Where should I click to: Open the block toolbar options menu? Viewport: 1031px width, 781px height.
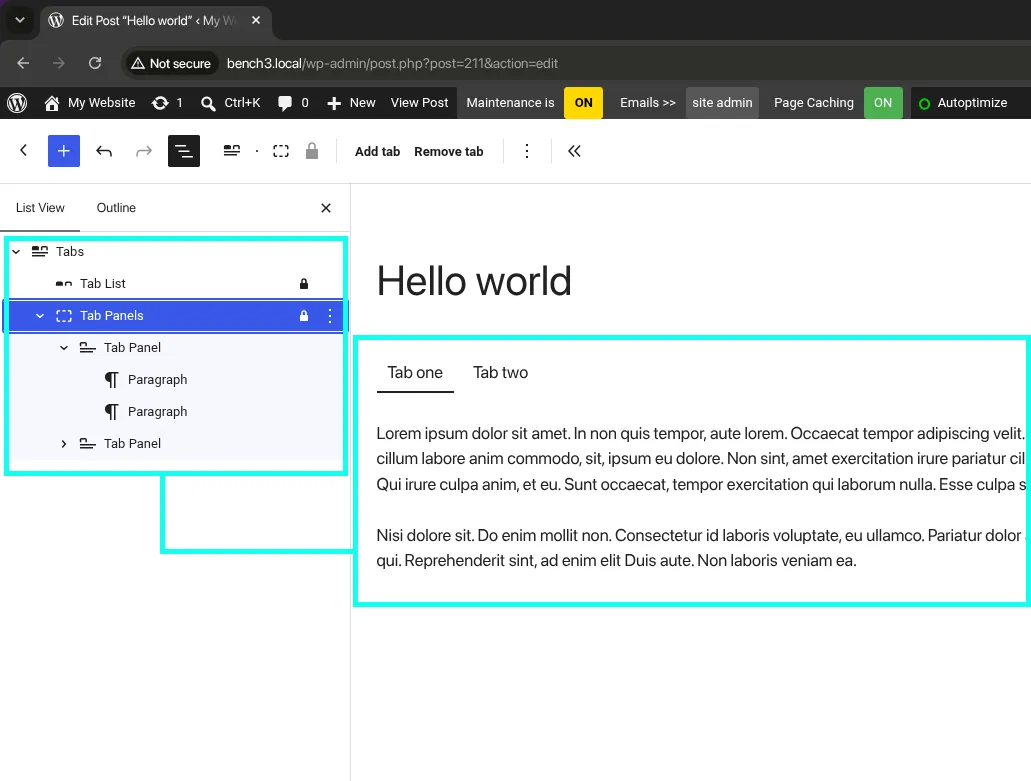(527, 151)
